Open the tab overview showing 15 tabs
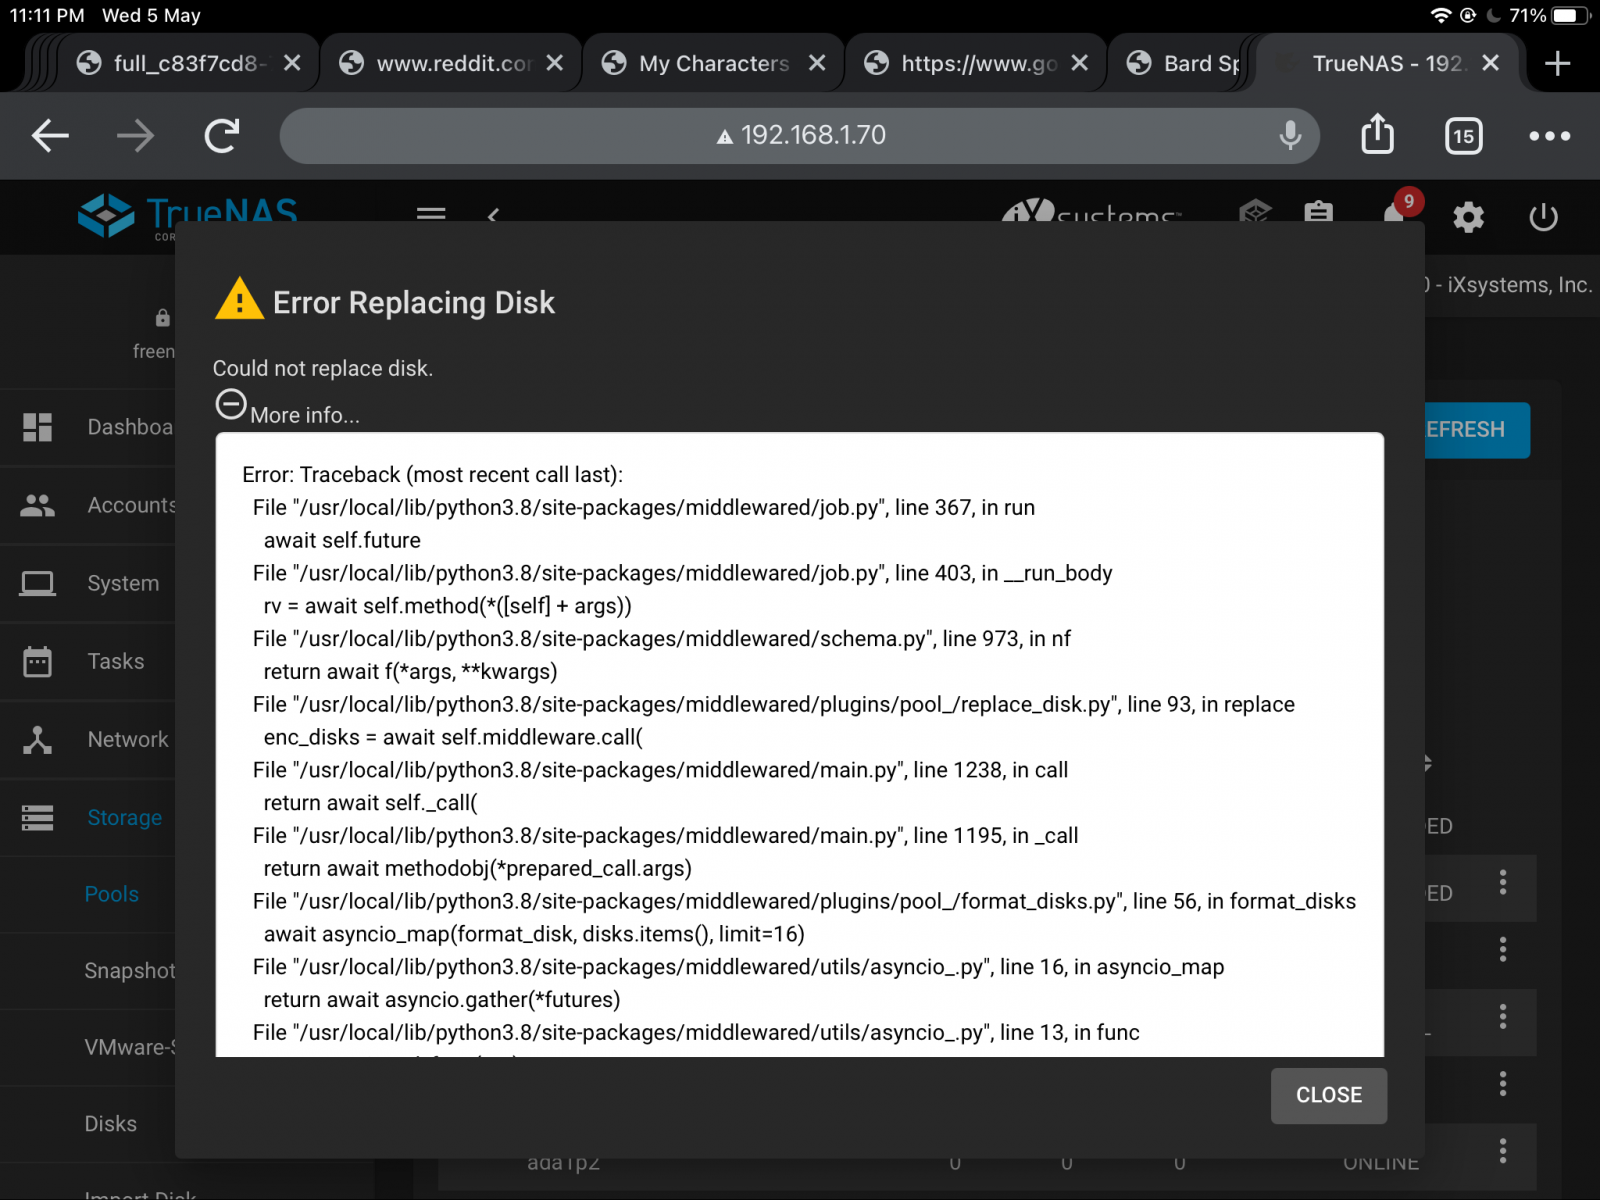The width and height of the screenshot is (1600, 1200). [x=1463, y=136]
